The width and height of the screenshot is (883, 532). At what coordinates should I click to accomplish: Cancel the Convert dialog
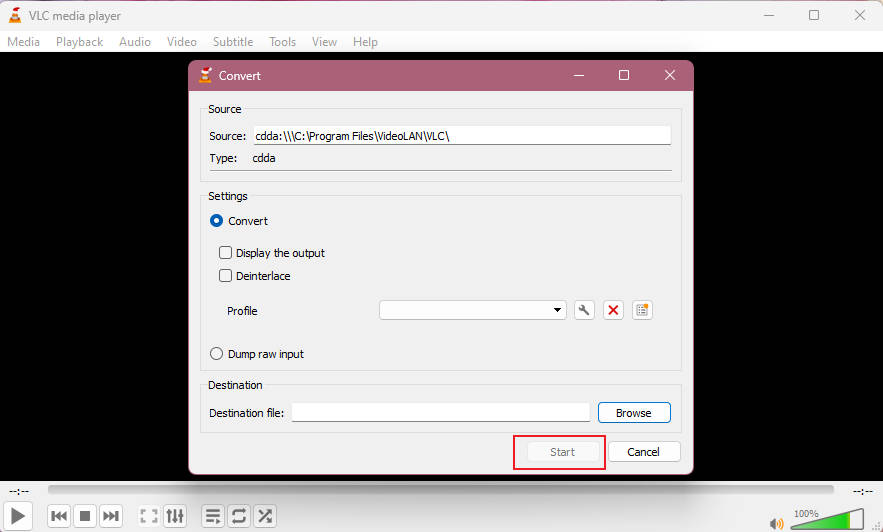[644, 452]
